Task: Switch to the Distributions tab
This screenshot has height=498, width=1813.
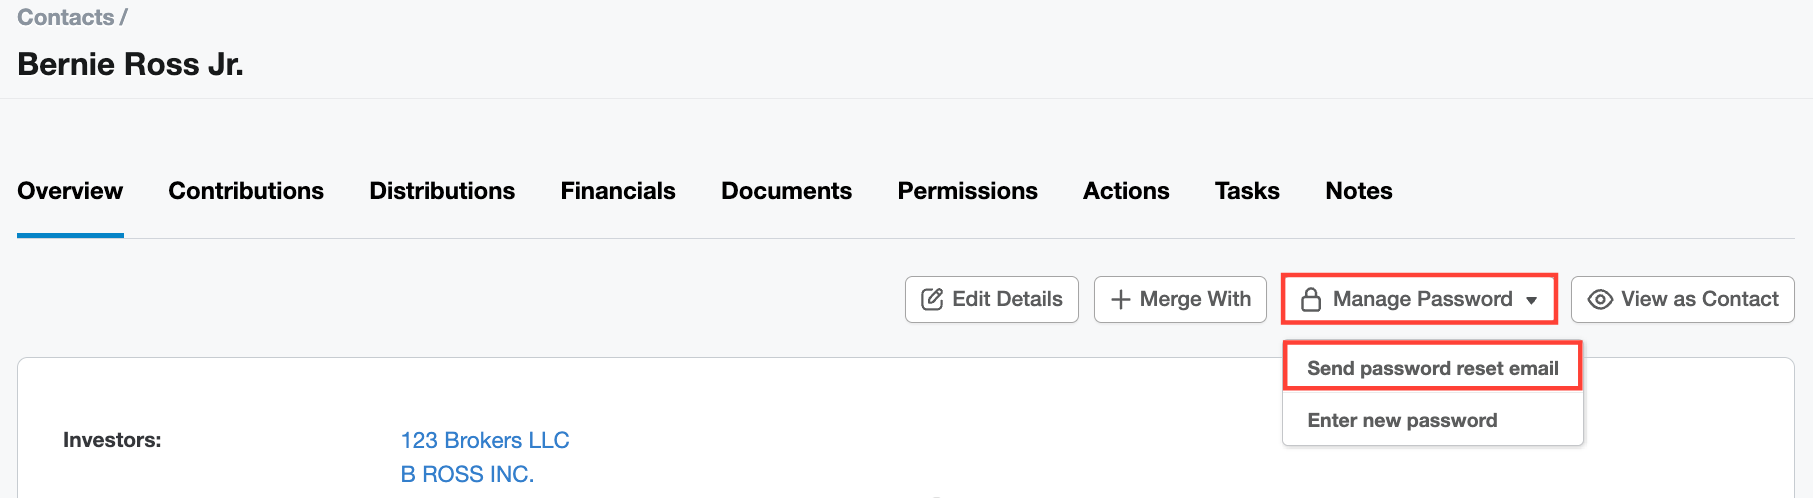Action: click(442, 191)
